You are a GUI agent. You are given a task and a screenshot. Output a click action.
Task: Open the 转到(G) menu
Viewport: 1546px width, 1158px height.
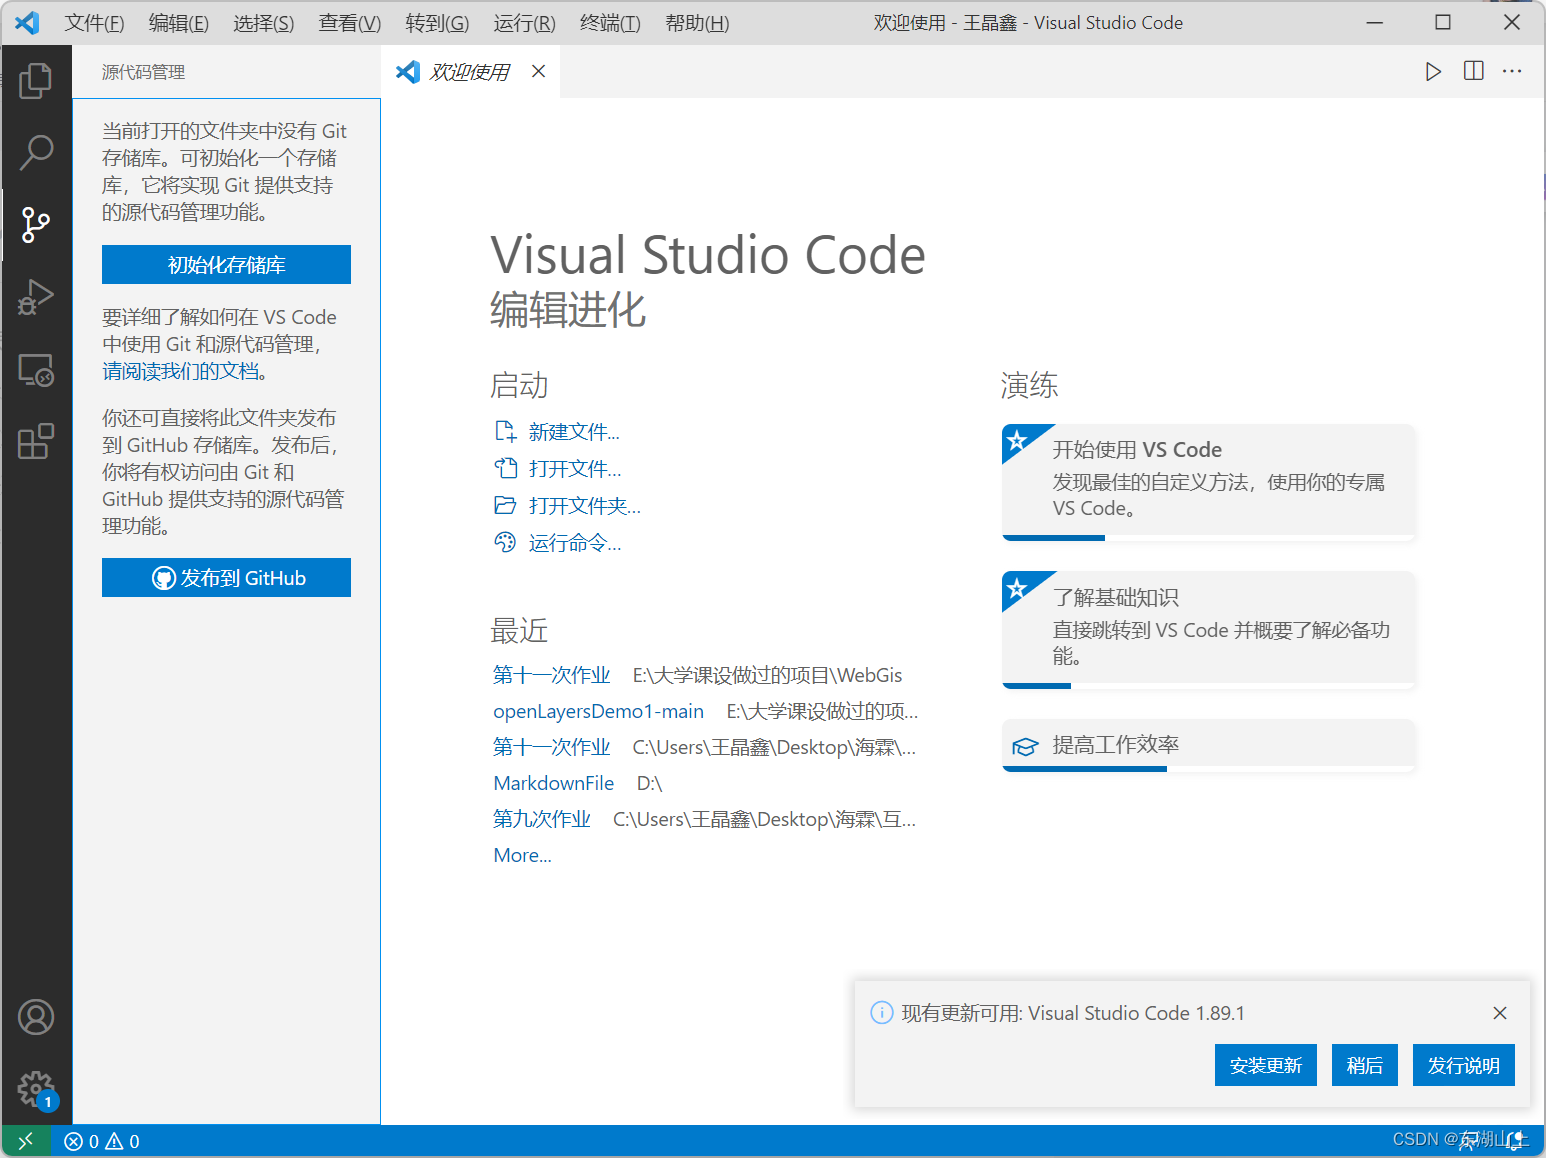437,23
